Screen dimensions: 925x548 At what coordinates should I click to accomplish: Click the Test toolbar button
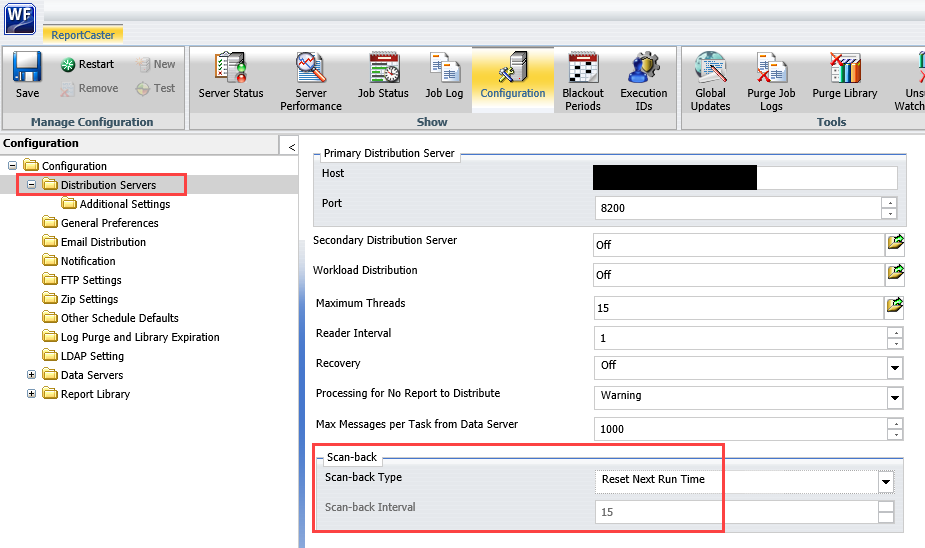(x=155, y=88)
